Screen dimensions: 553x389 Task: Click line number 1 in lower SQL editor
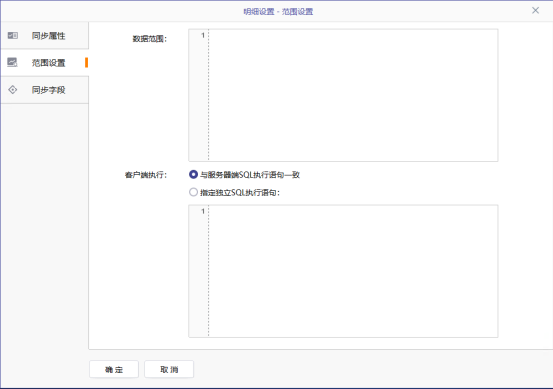tap(203, 211)
